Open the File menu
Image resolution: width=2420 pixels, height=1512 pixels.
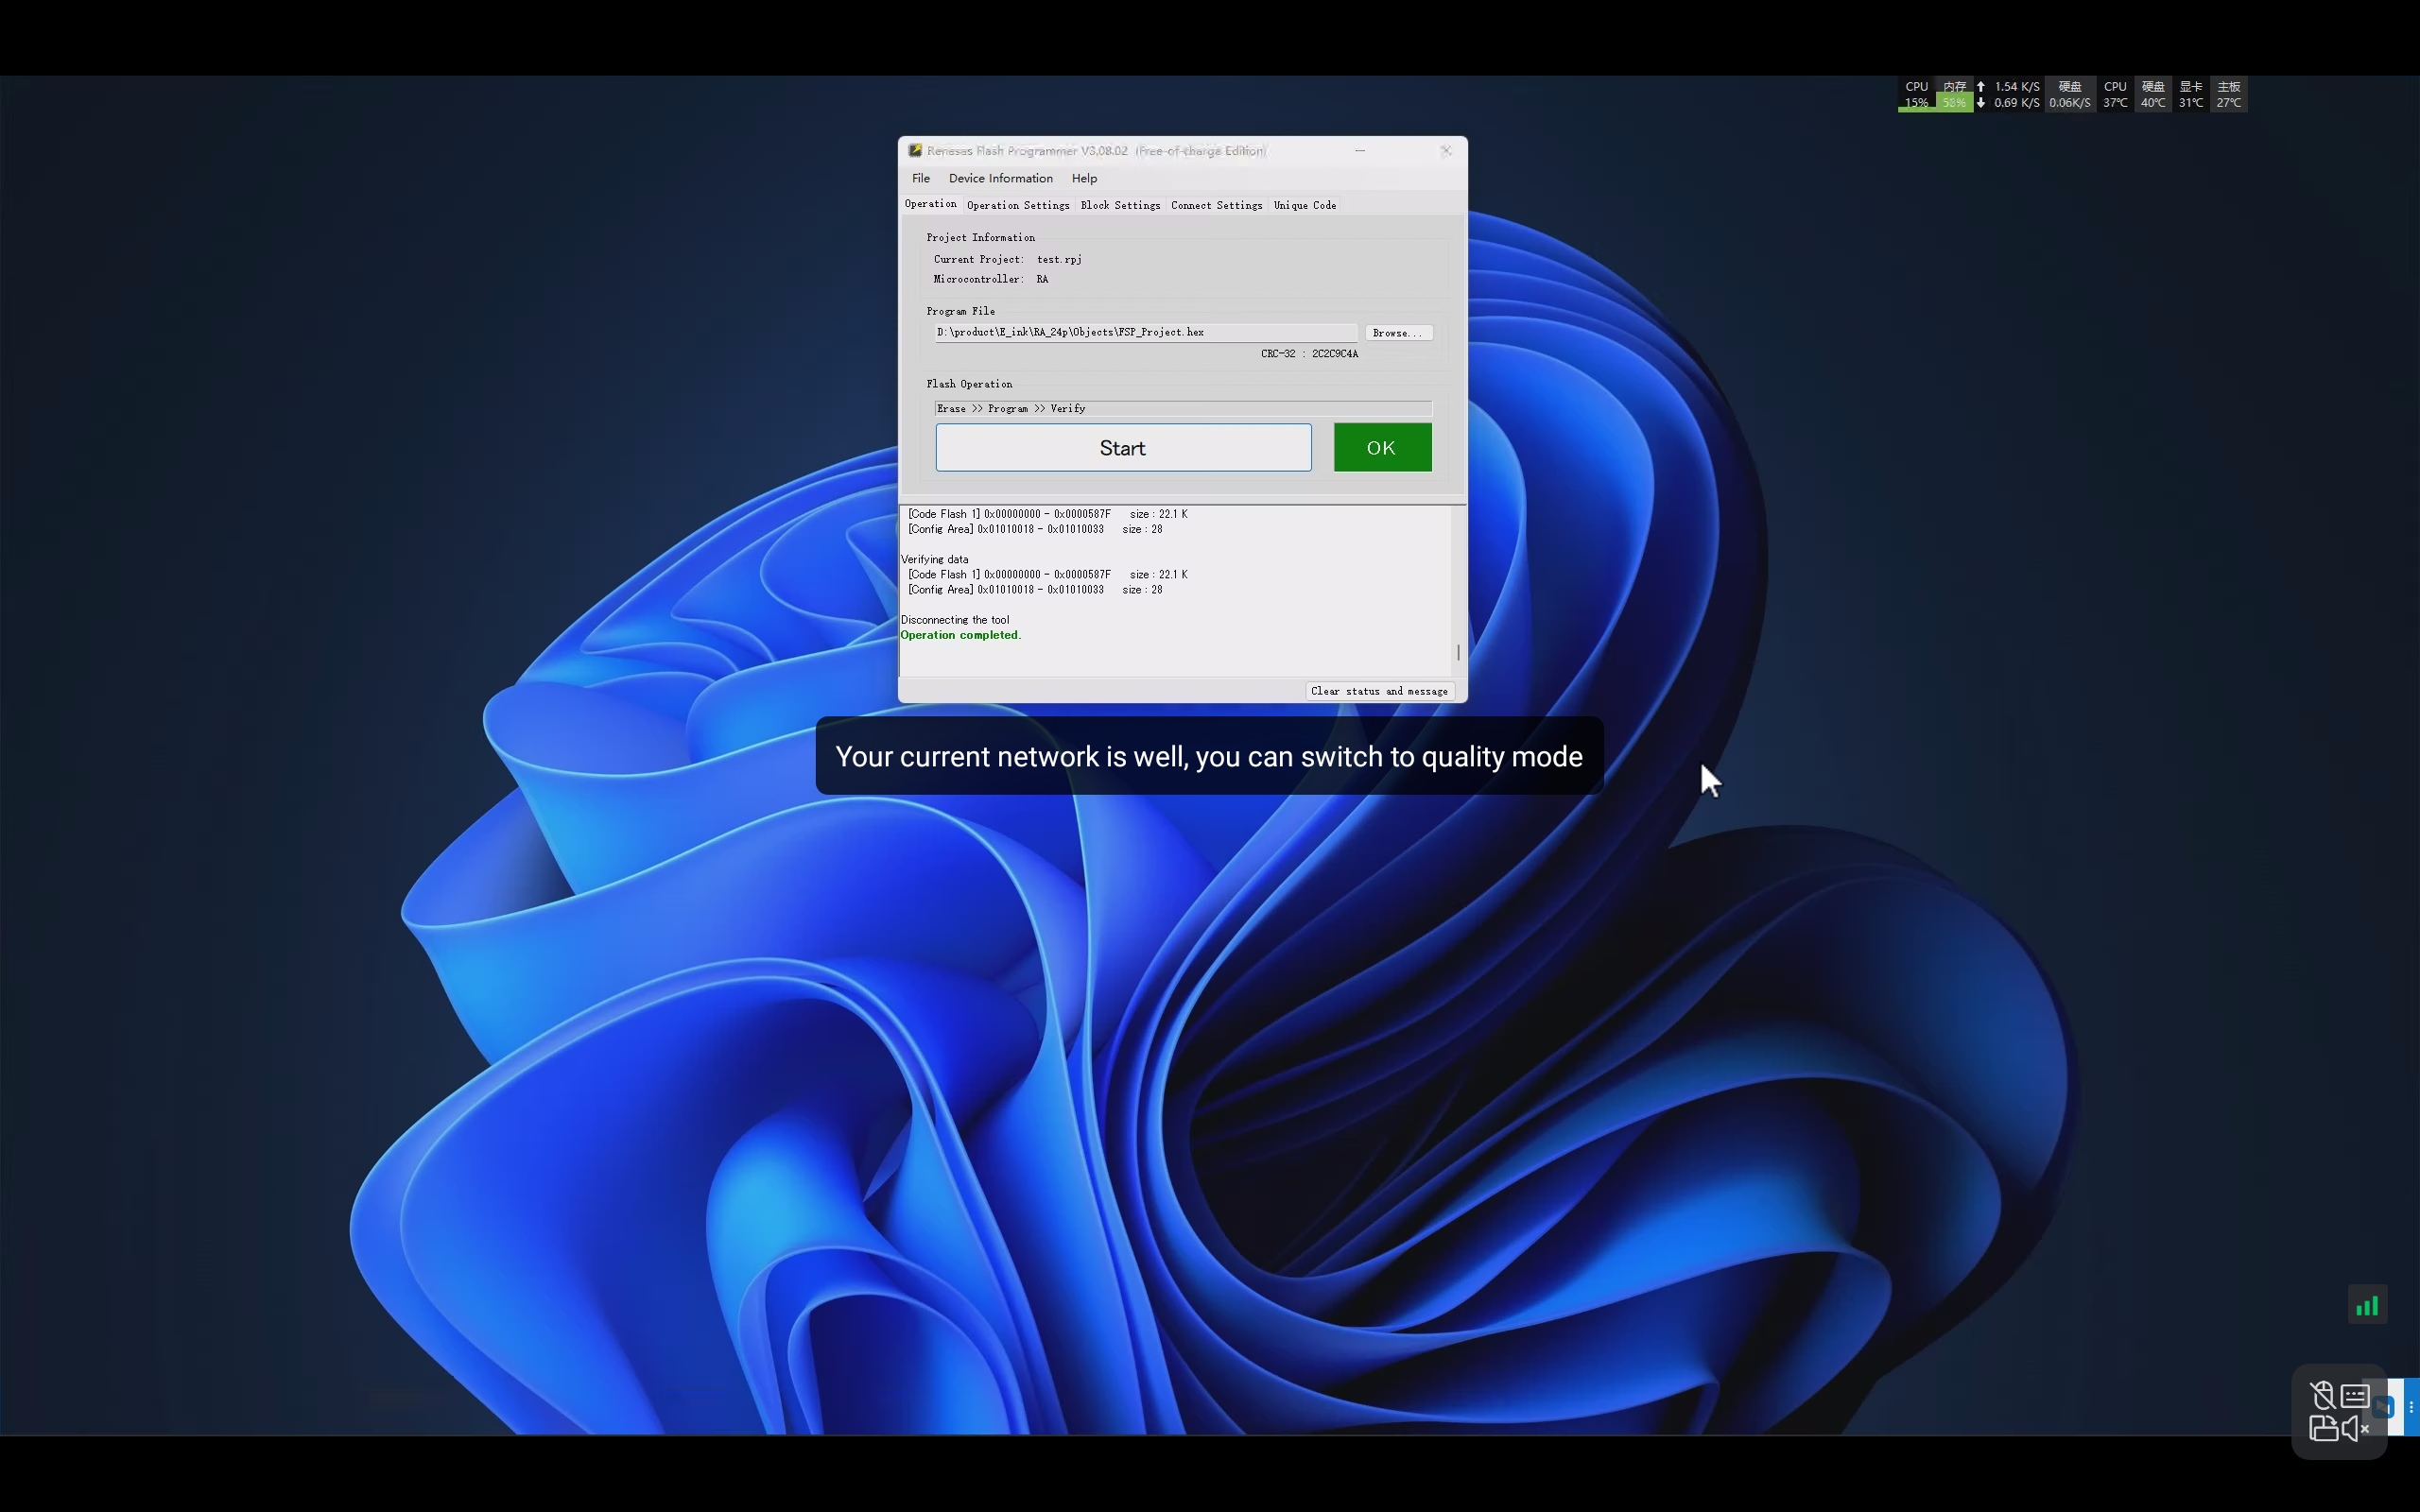921,178
